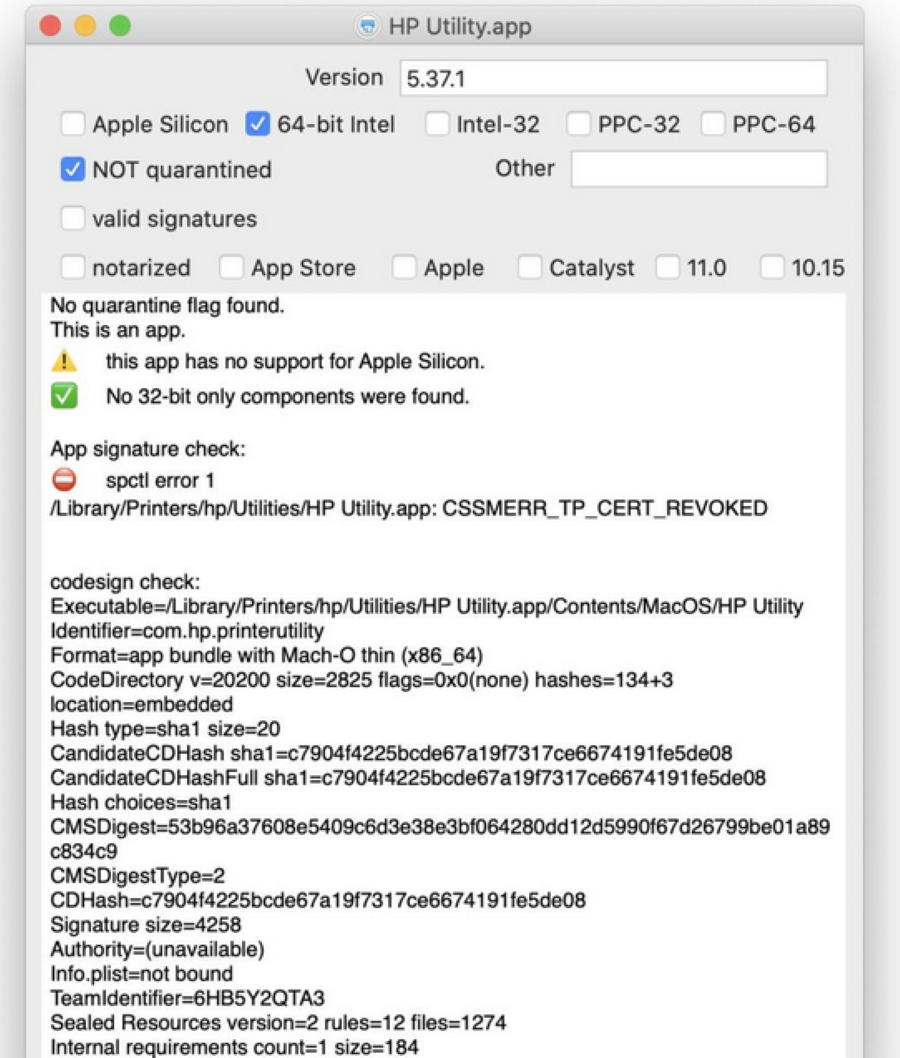Tick the valid signatures checkbox
The height and width of the screenshot is (1058, 900).
(x=73, y=219)
